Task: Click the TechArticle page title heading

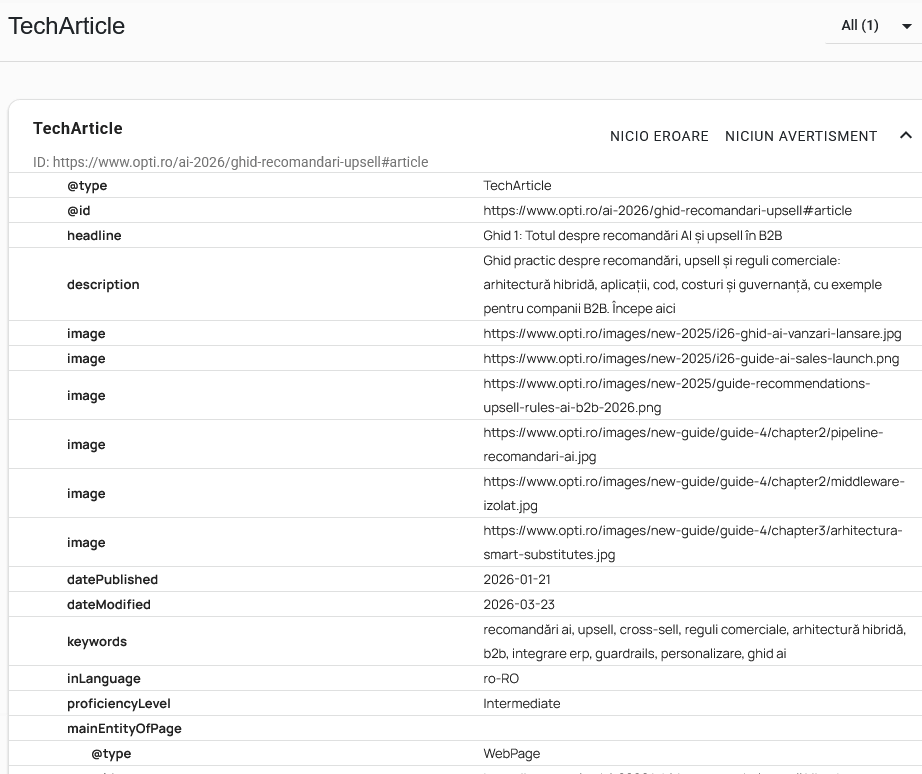Action: pos(67,26)
